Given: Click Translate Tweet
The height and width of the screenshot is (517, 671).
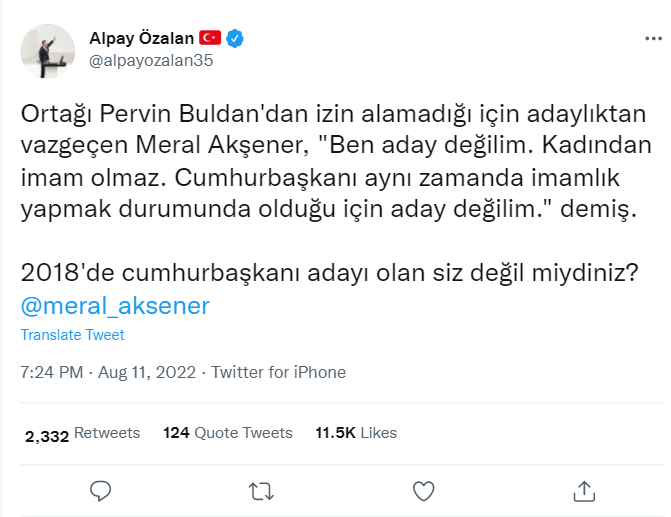Looking at the screenshot, I should (x=72, y=335).
